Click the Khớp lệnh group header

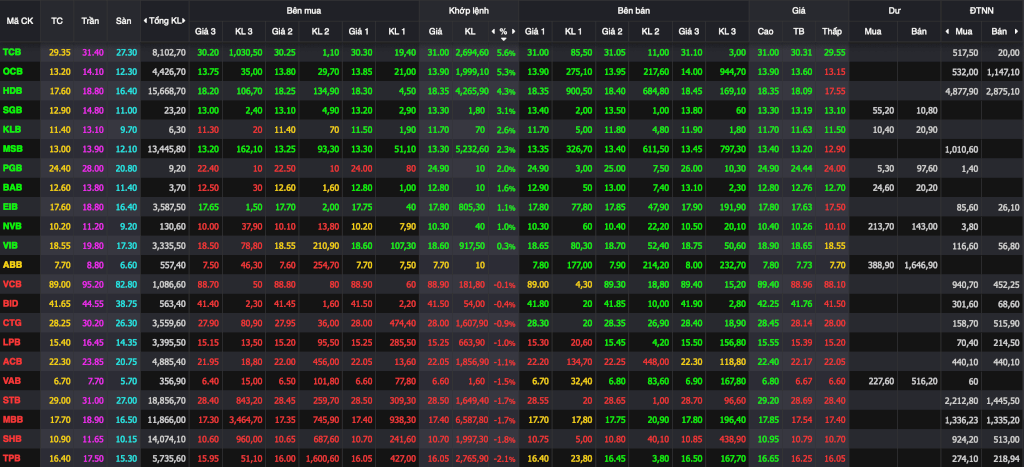(x=469, y=11)
